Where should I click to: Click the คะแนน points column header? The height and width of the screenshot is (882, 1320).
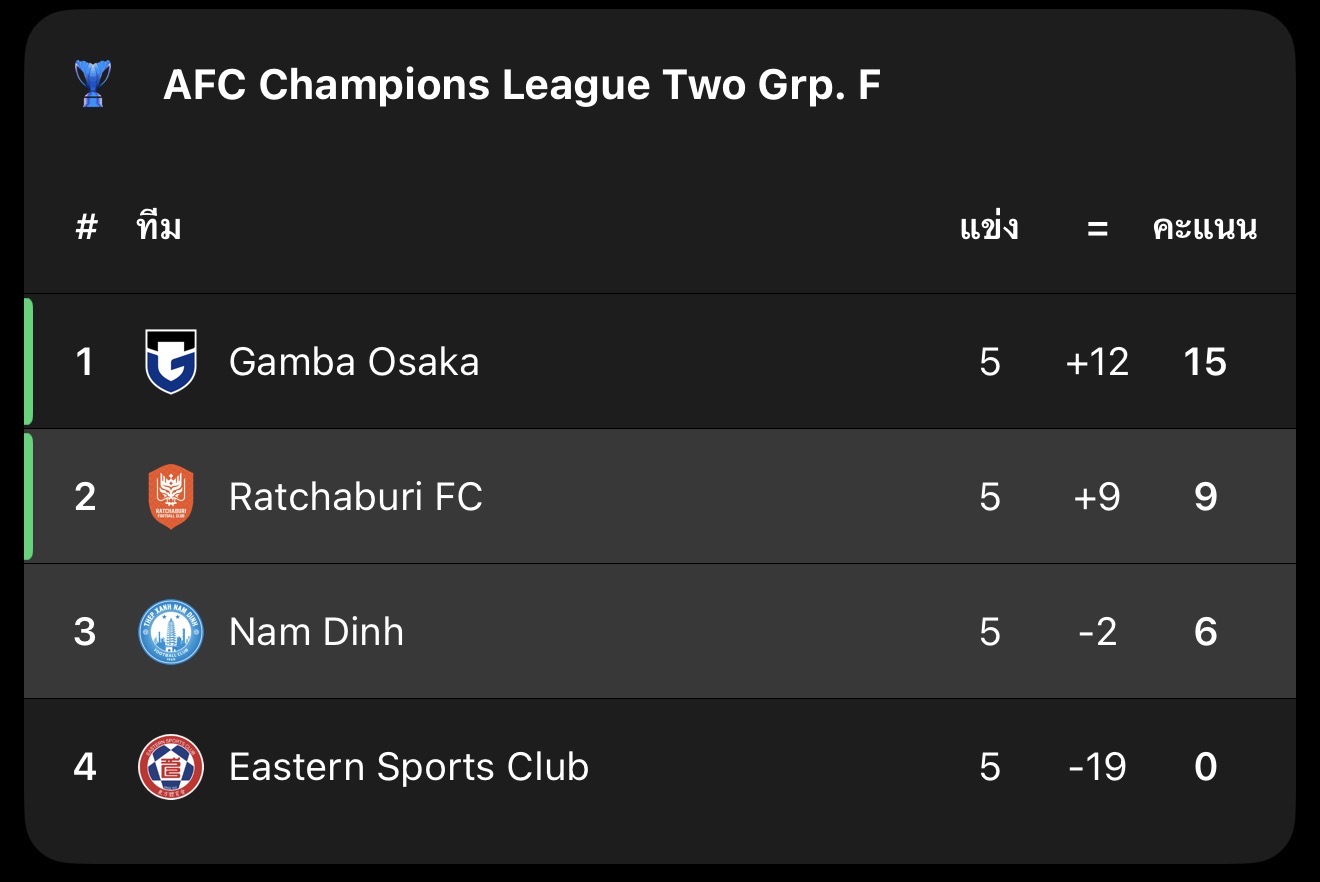click(1204, 229)
